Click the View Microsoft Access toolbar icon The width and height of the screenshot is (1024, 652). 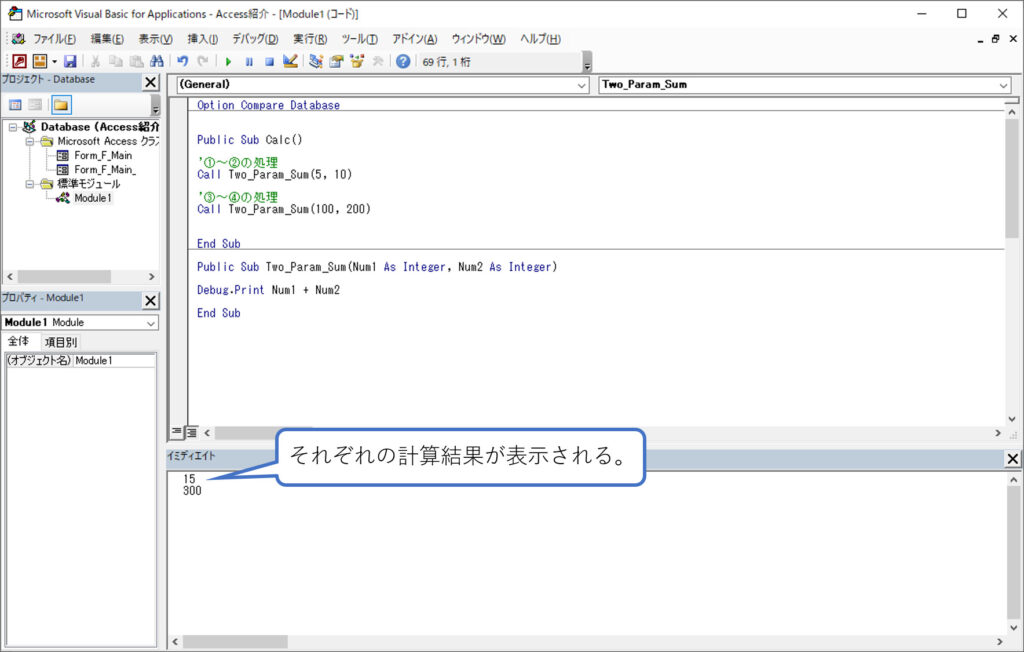[x=20, y=61]
